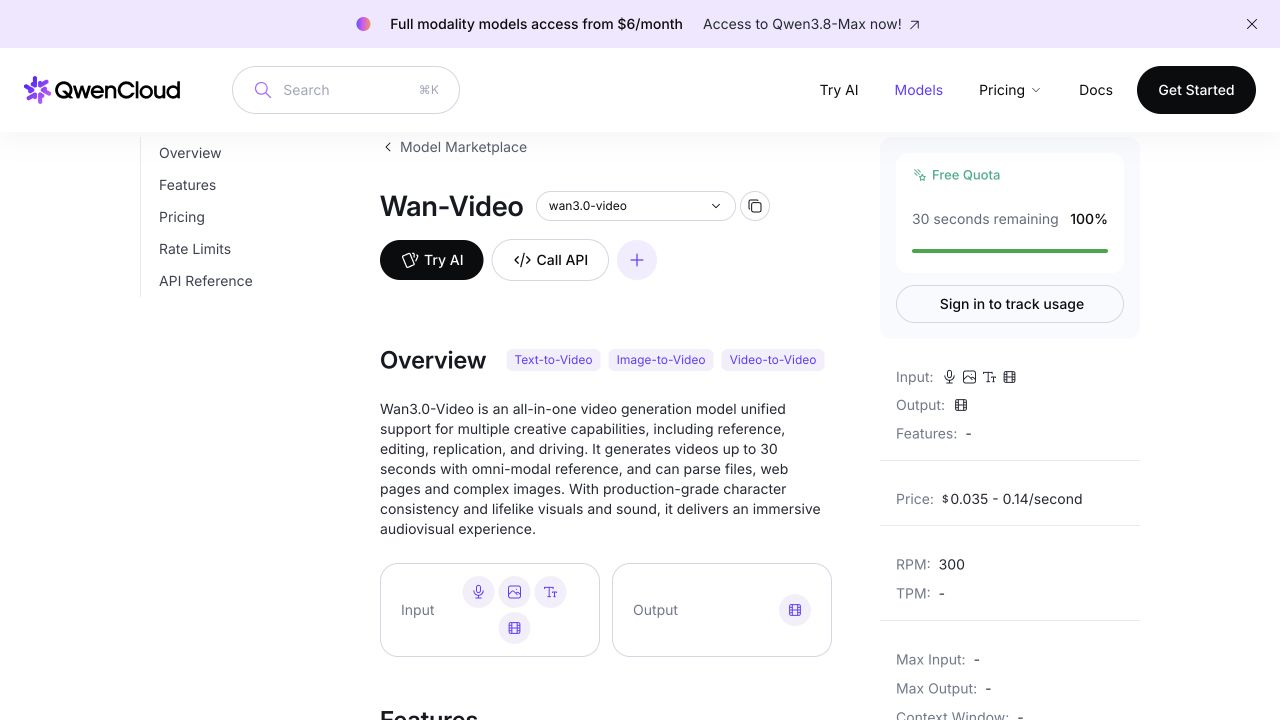The width and height of the screenshot is (1280, 720).
Task: Jump to Pricing in side navigation
Action: 182,217
